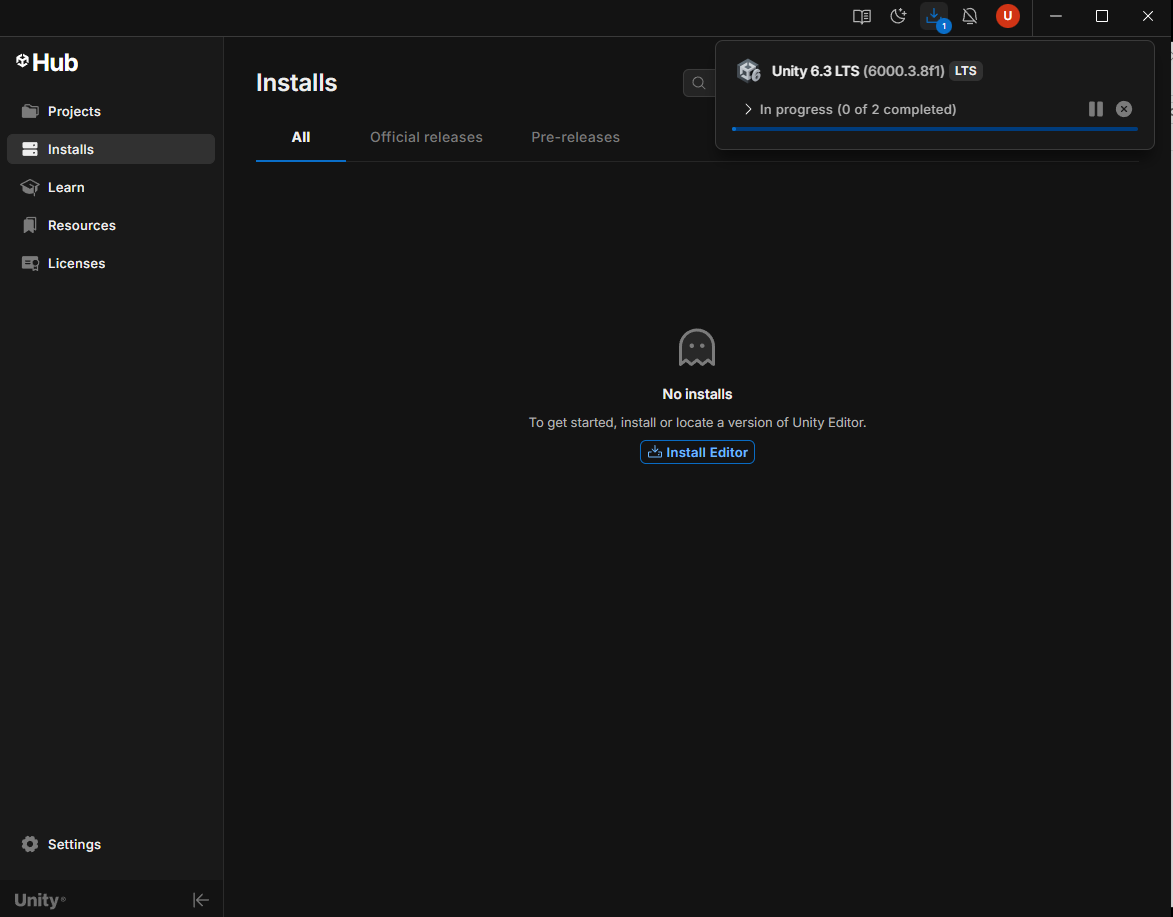Click the No installs heading
This screenshot has height=917, width=1173.
(x=697, y=394)
